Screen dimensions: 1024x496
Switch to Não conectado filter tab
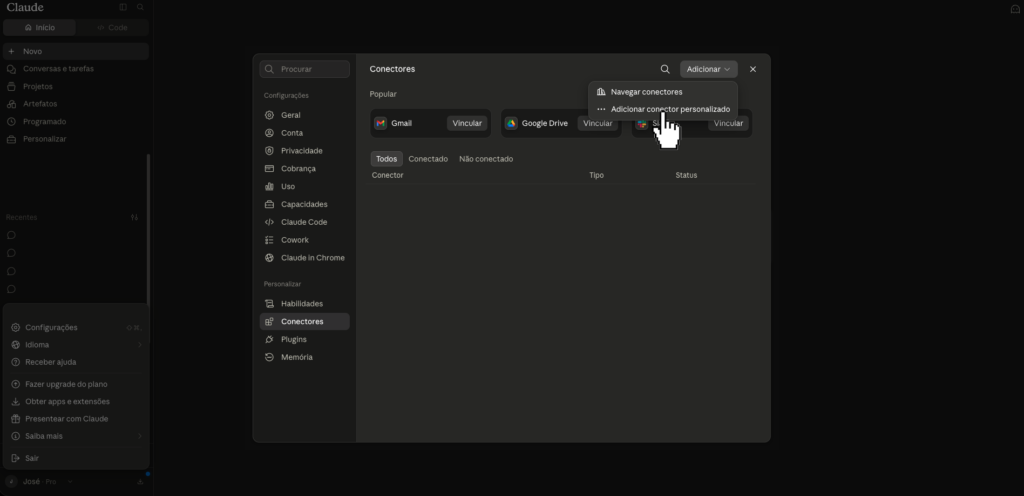tap(486, 159)
